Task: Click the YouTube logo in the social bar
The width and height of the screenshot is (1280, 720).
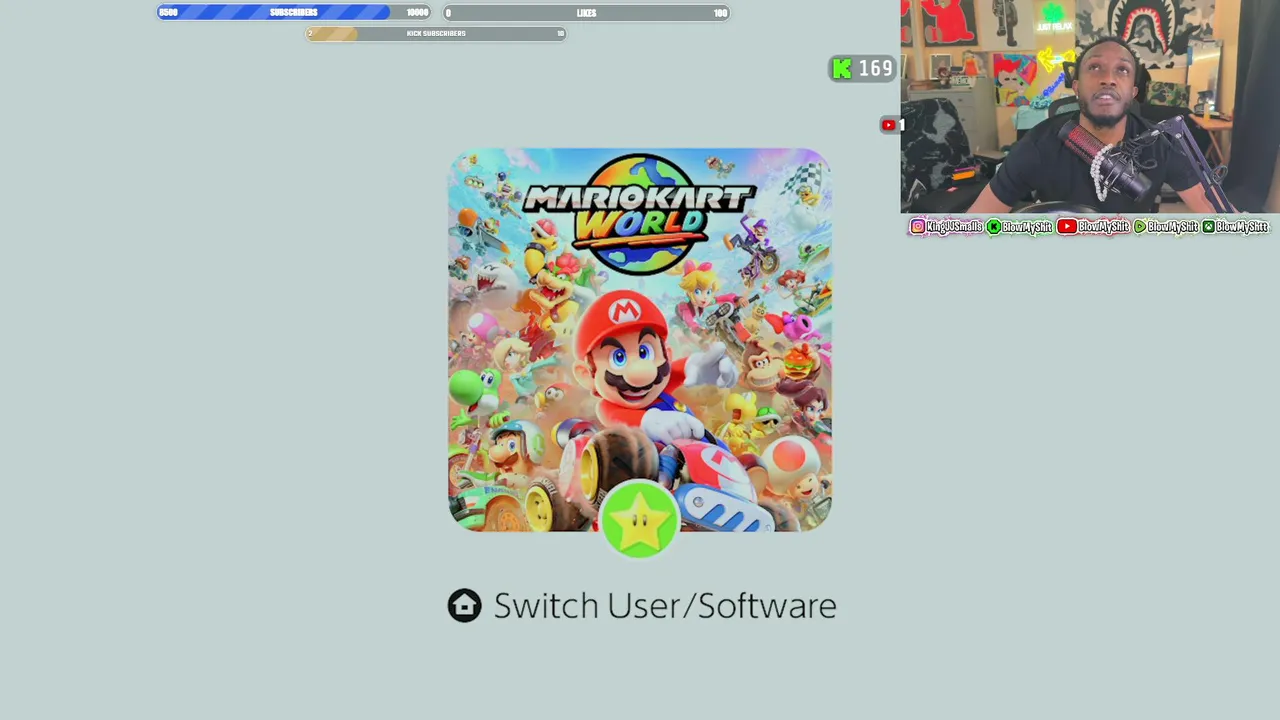Action: [1067, 227]
